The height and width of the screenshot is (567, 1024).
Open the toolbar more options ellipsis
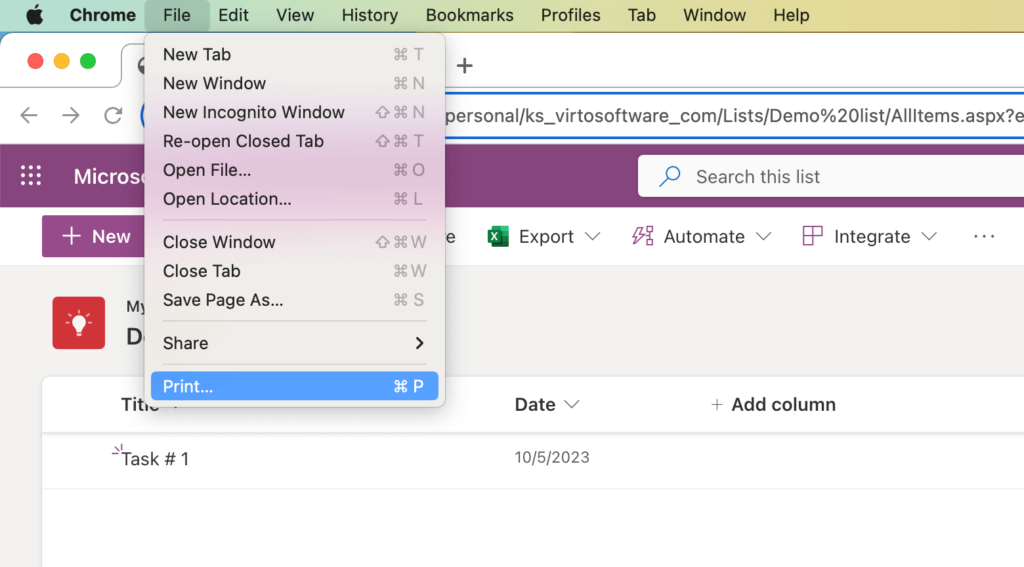(x=984, y=236)
